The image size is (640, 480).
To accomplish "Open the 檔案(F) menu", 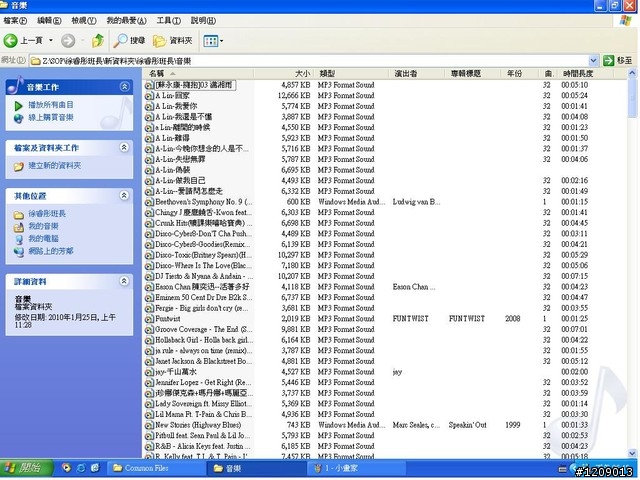I will pyautogui.click(x=15, y=20).
